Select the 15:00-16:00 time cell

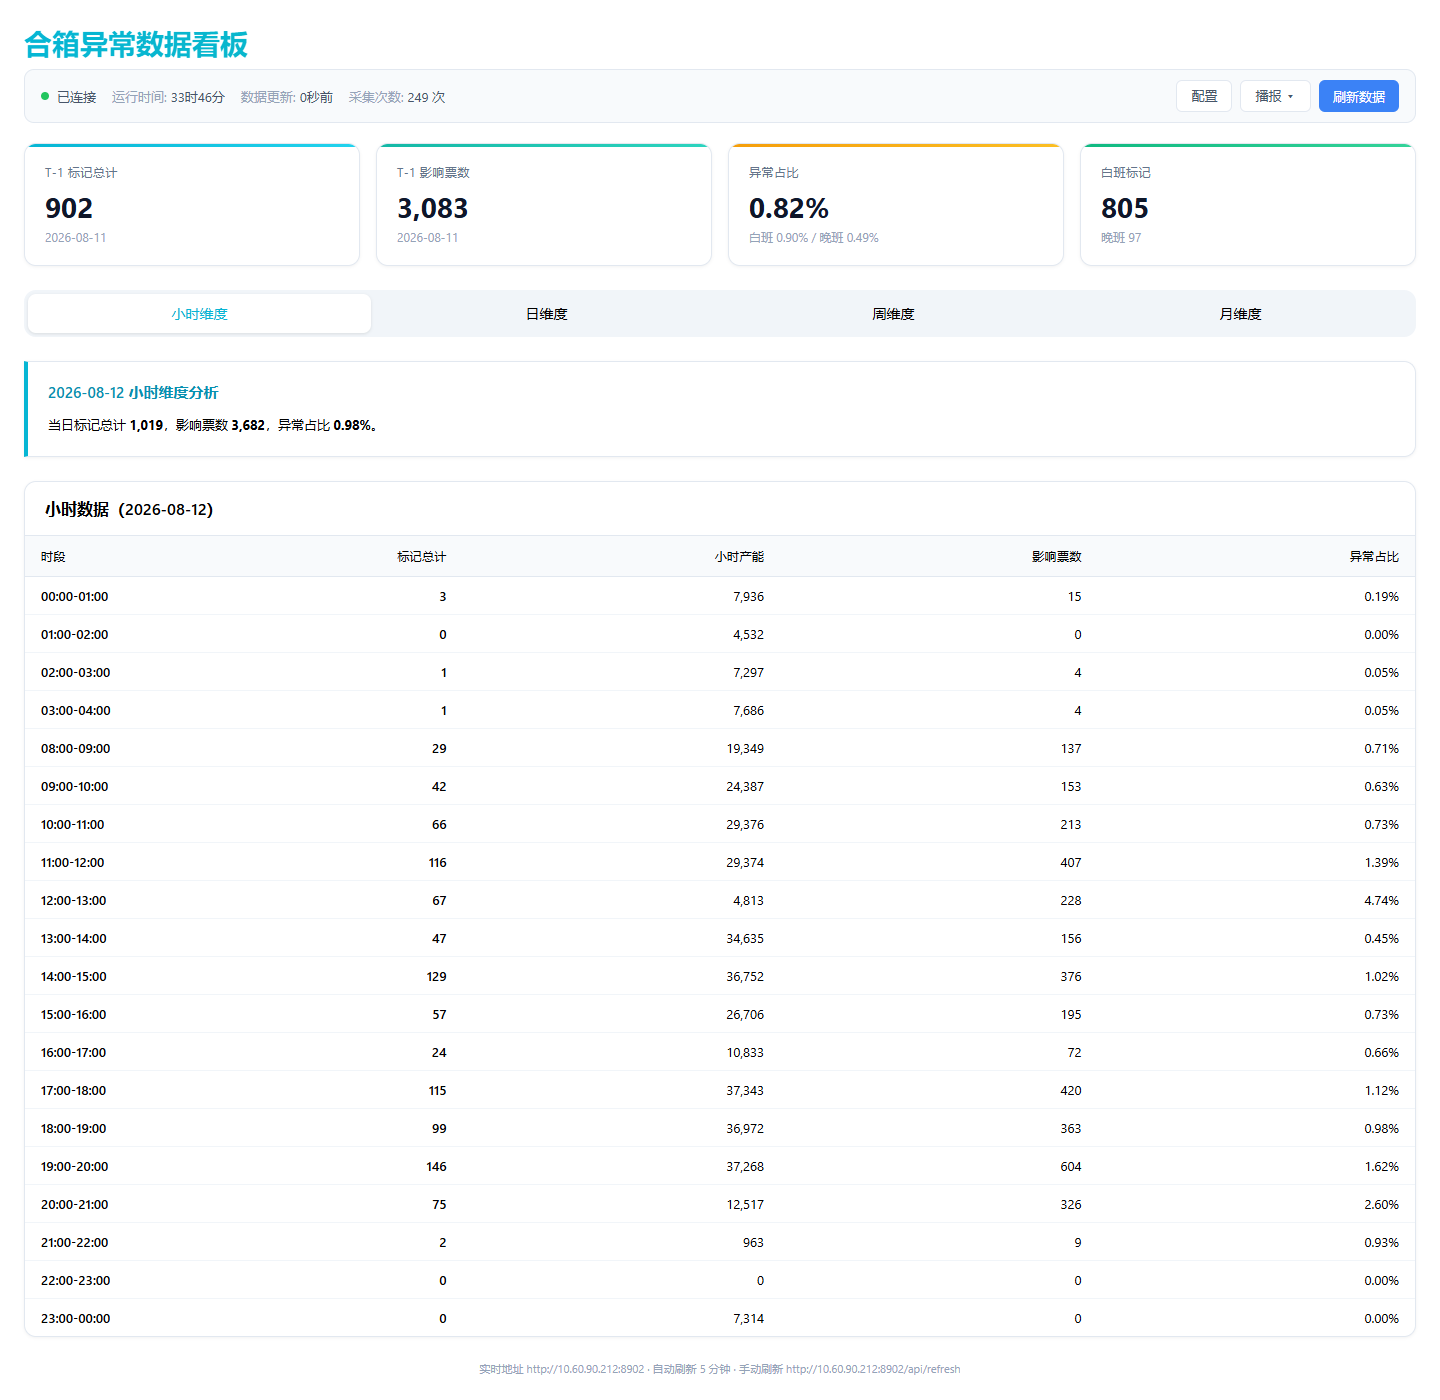point(74,1015)
